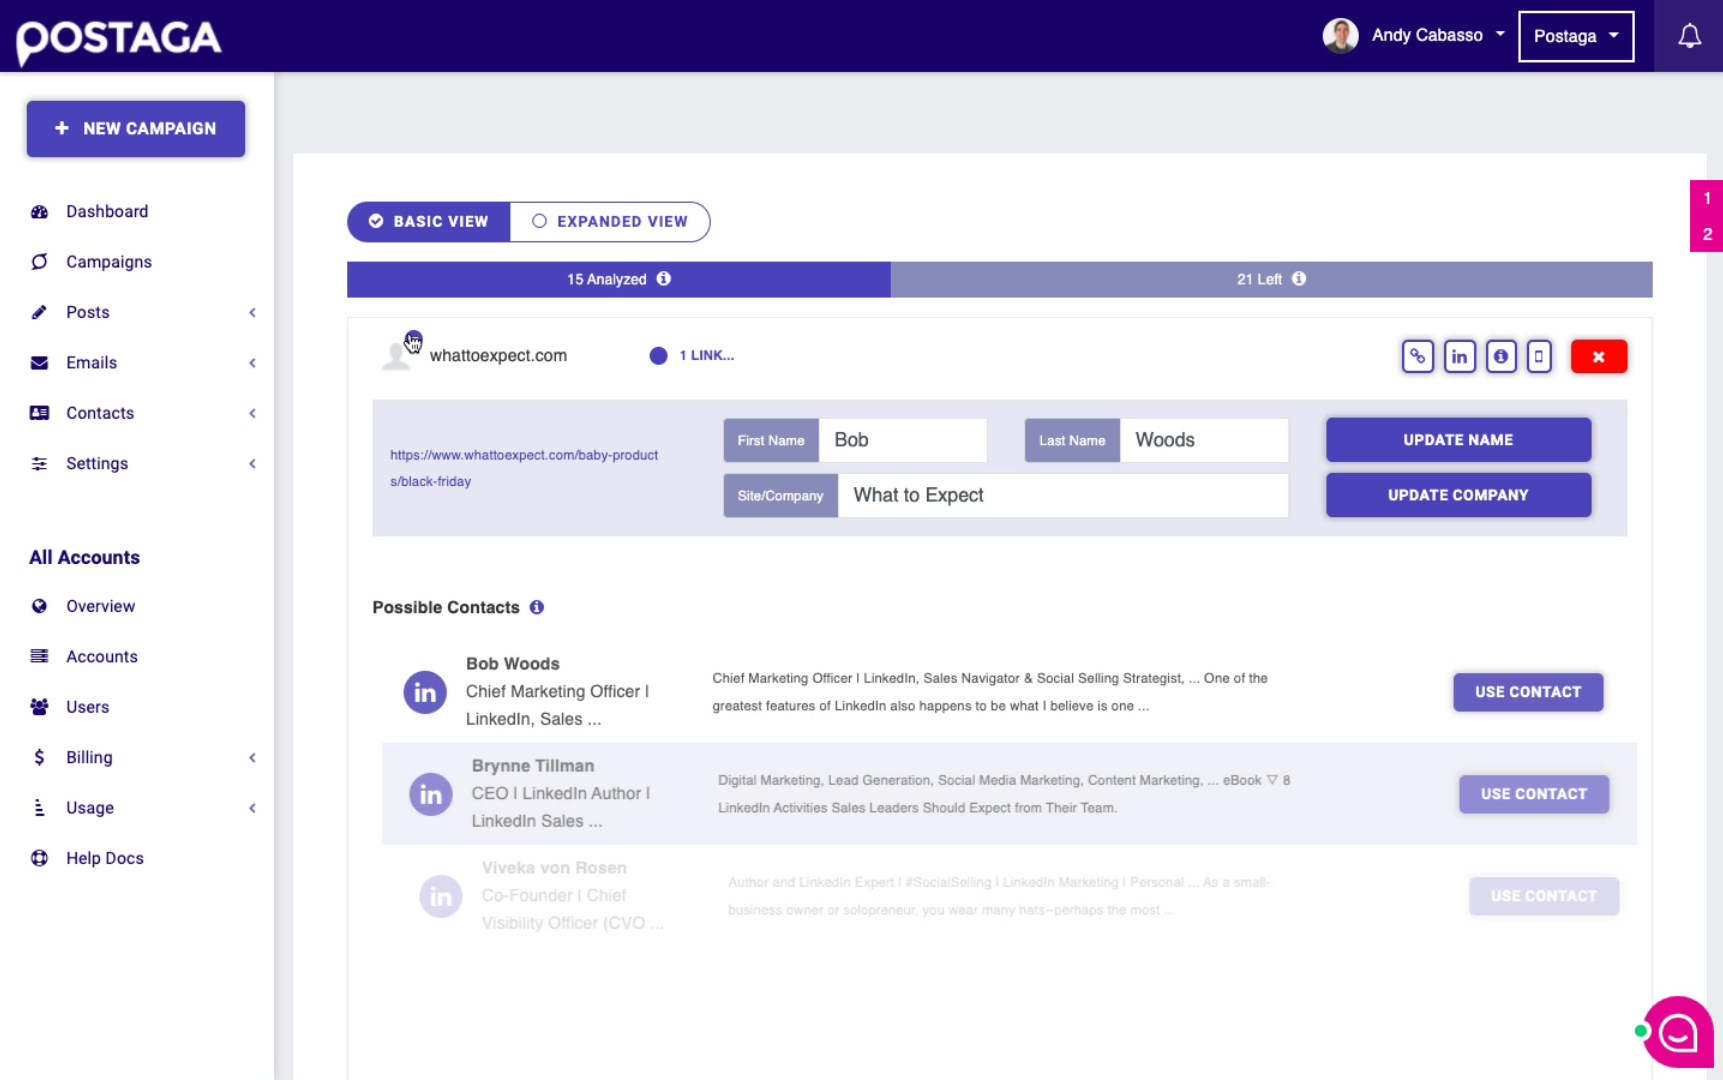Open notifications bell icon
Viewport: 1723px width, 1080px height.
pos(1689,36)
